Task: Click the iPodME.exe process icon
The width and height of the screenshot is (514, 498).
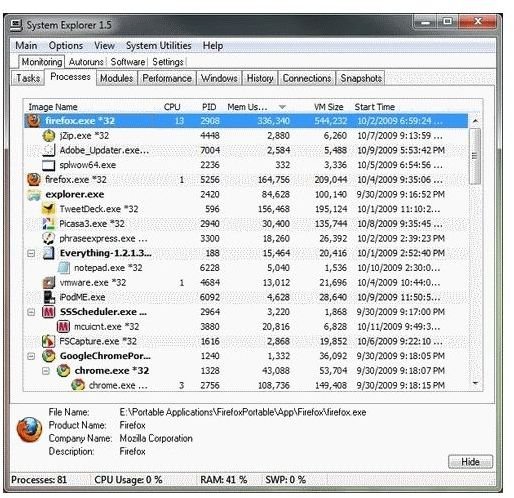Action: coord(49,297)
